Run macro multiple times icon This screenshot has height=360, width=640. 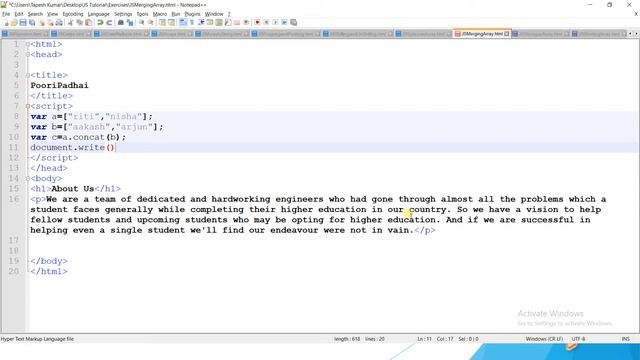point(284,22)
